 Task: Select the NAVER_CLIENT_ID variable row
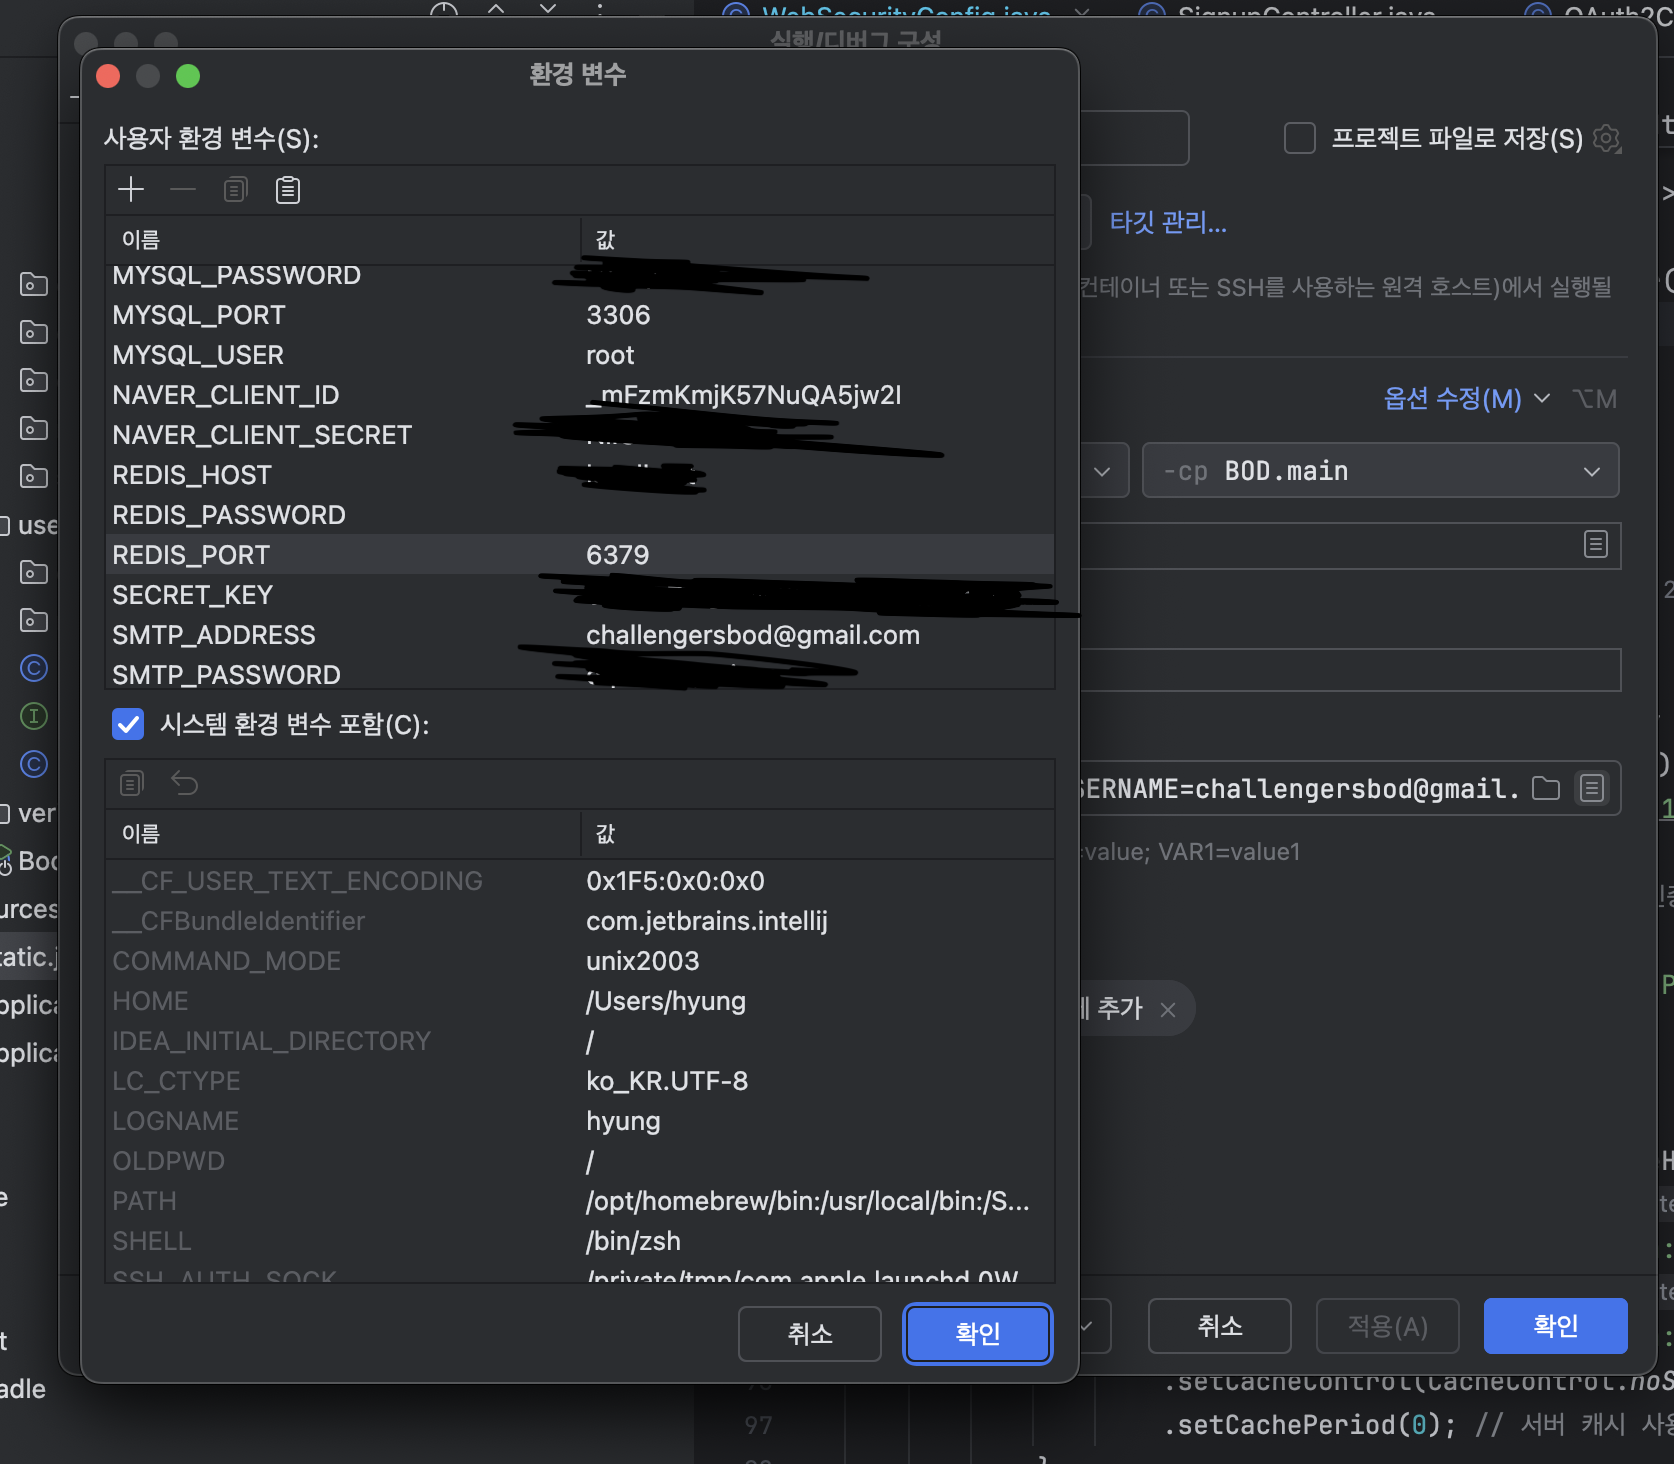(580, 395)
